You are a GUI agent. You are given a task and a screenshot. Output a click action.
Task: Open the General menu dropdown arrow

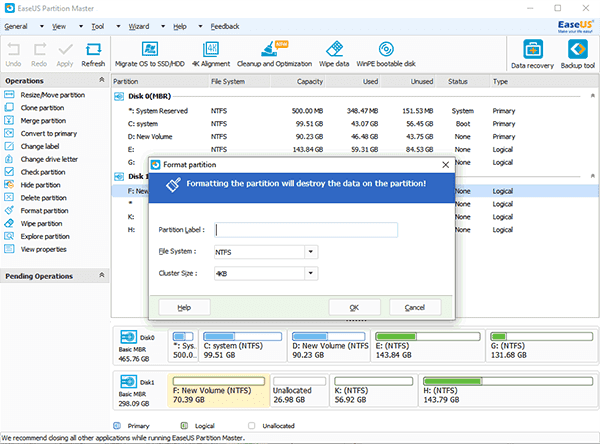(42, 26)
